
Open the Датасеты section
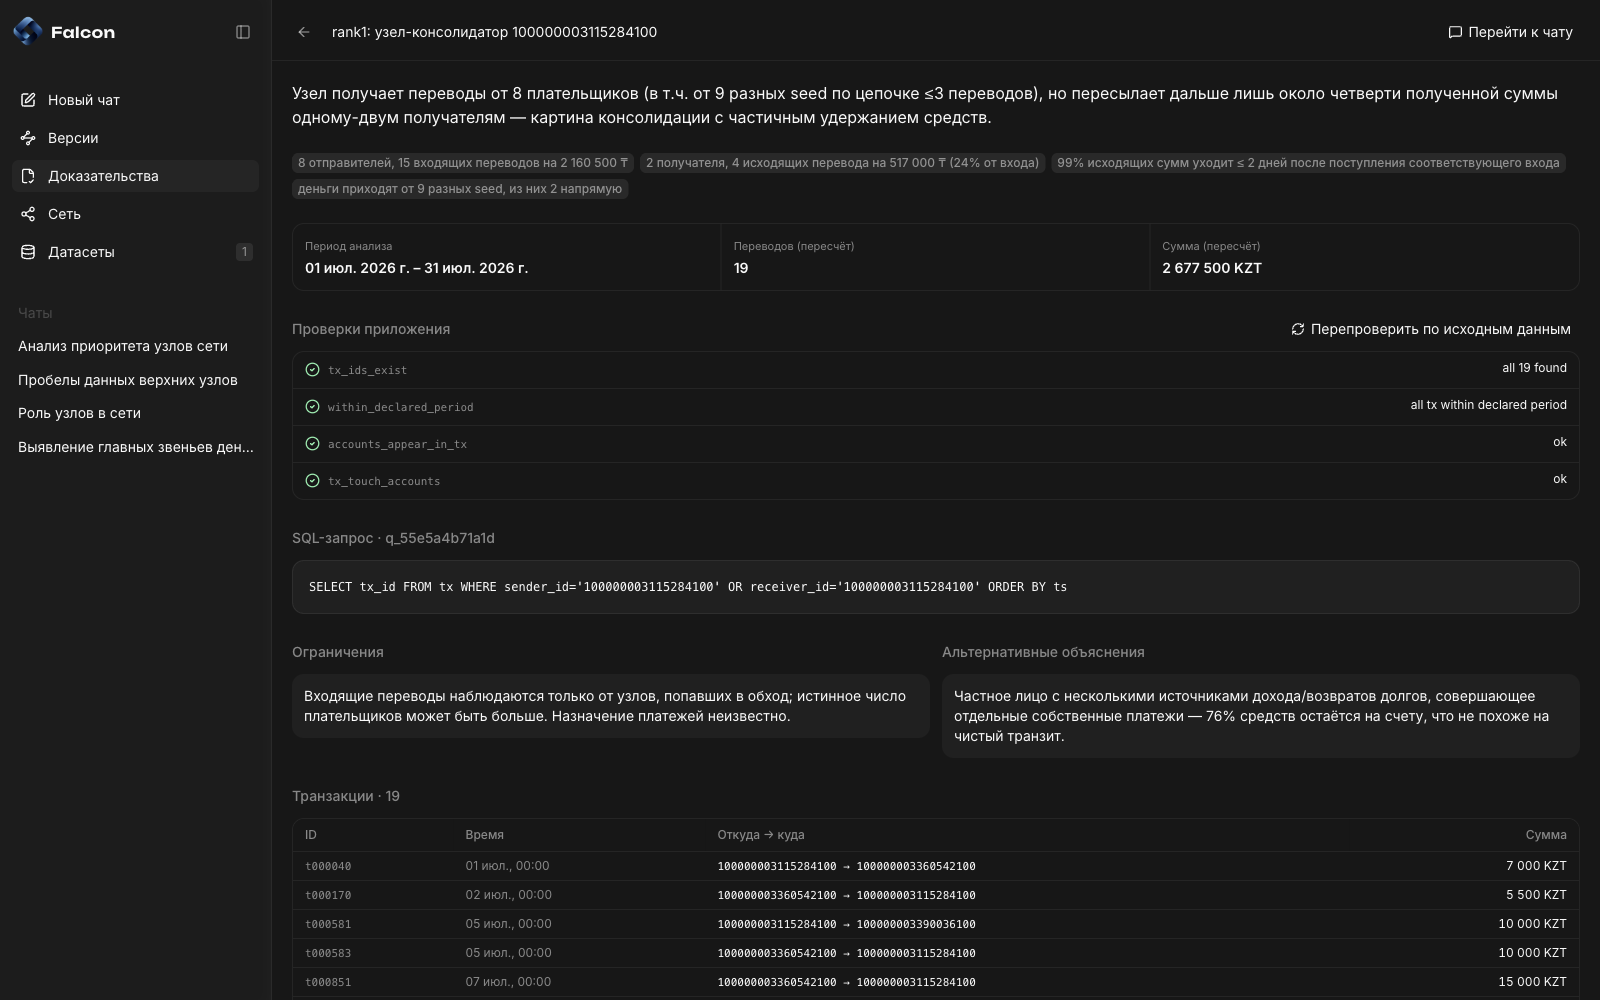click(136, 252)
